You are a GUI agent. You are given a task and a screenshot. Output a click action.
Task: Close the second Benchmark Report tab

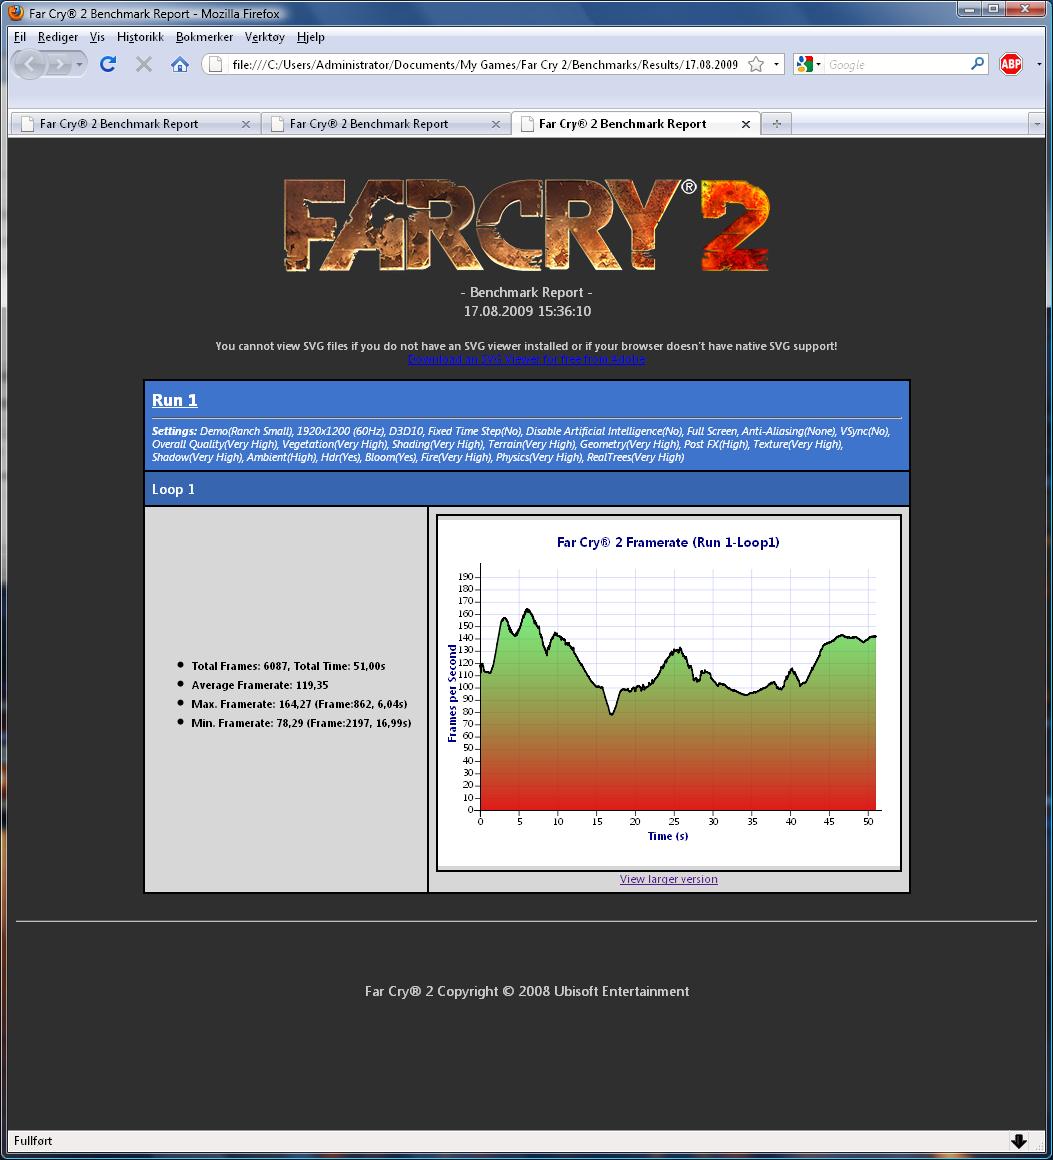(496, 124)
